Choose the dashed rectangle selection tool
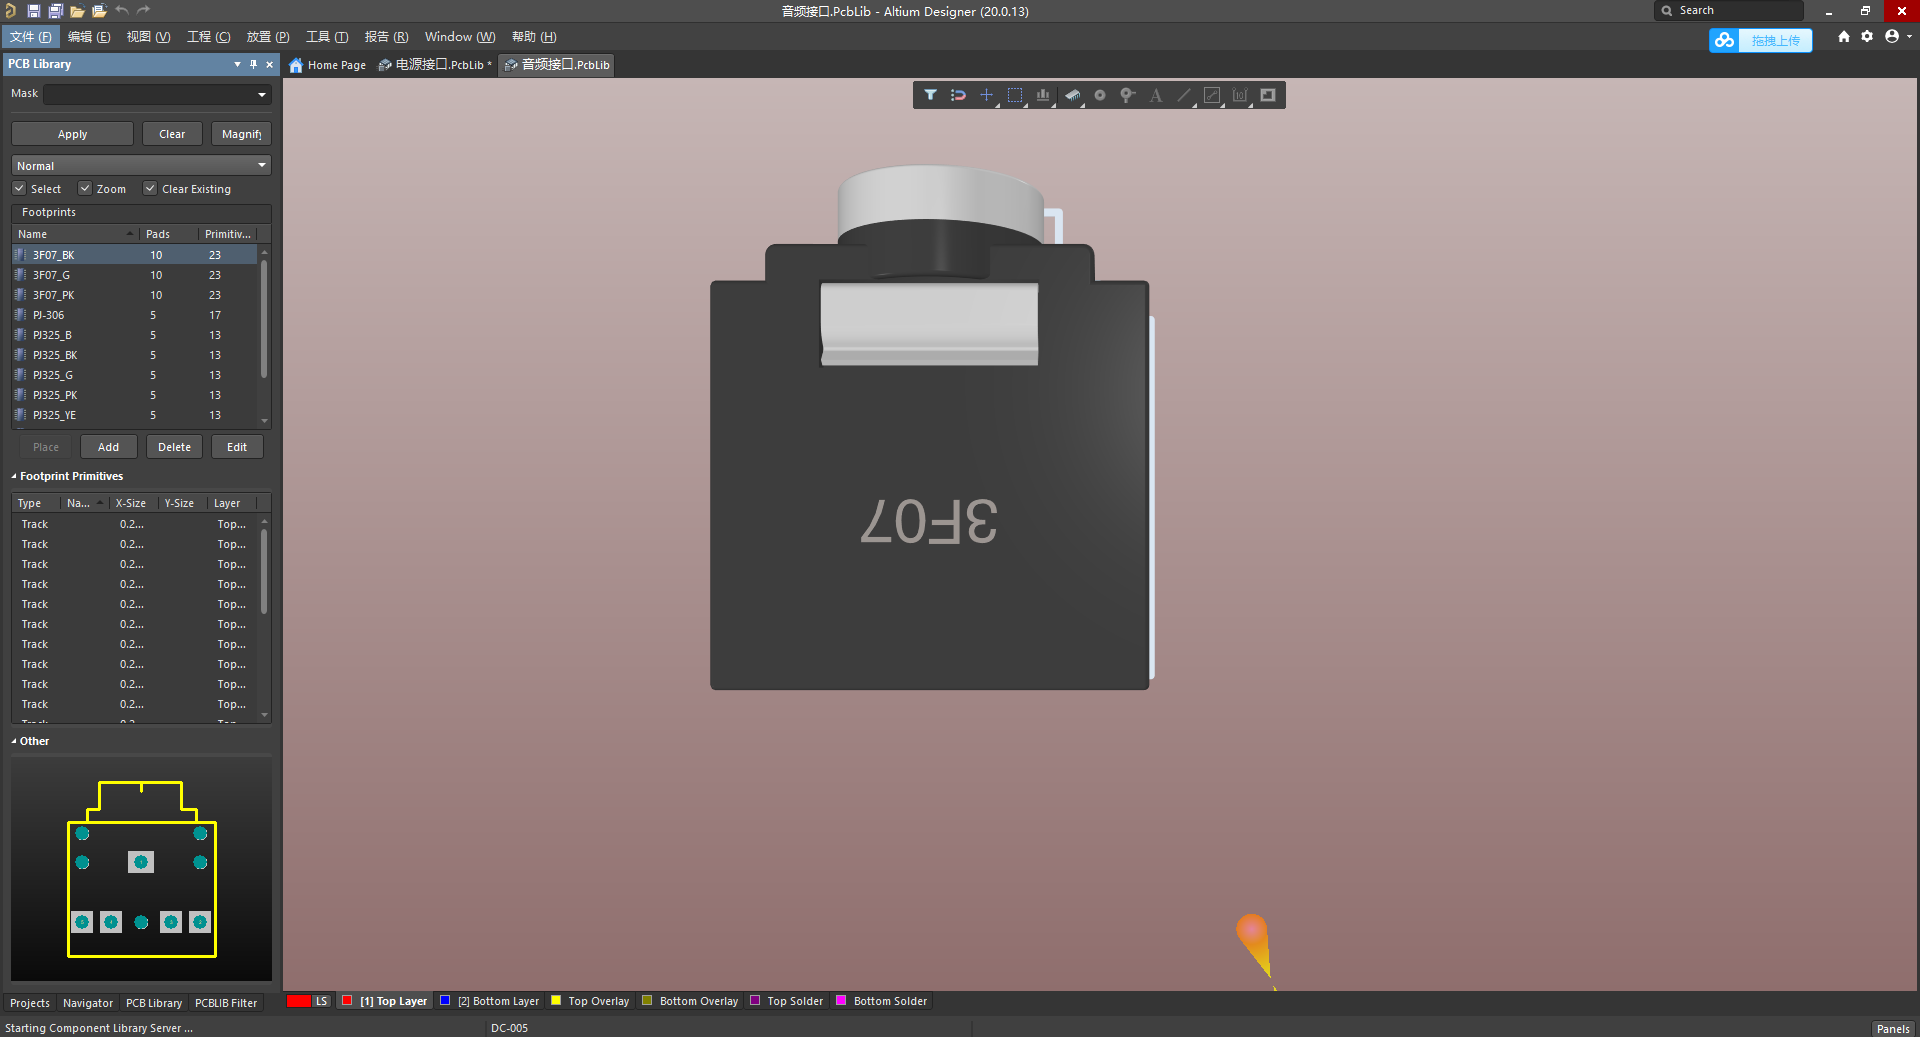This screenshot has width=1920, height=1037. tap(1015, 95)
